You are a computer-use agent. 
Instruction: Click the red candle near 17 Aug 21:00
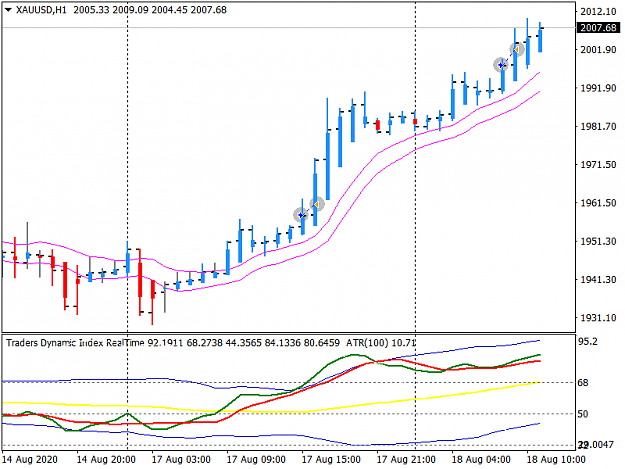pos(415,122)
